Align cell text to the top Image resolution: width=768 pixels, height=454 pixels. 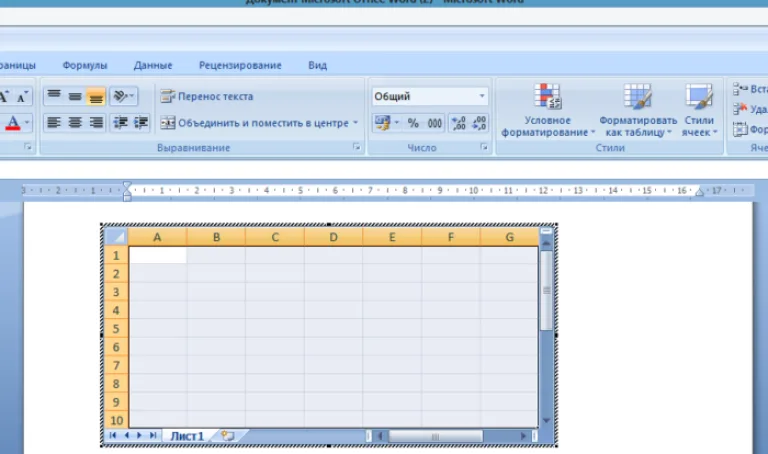54,96
